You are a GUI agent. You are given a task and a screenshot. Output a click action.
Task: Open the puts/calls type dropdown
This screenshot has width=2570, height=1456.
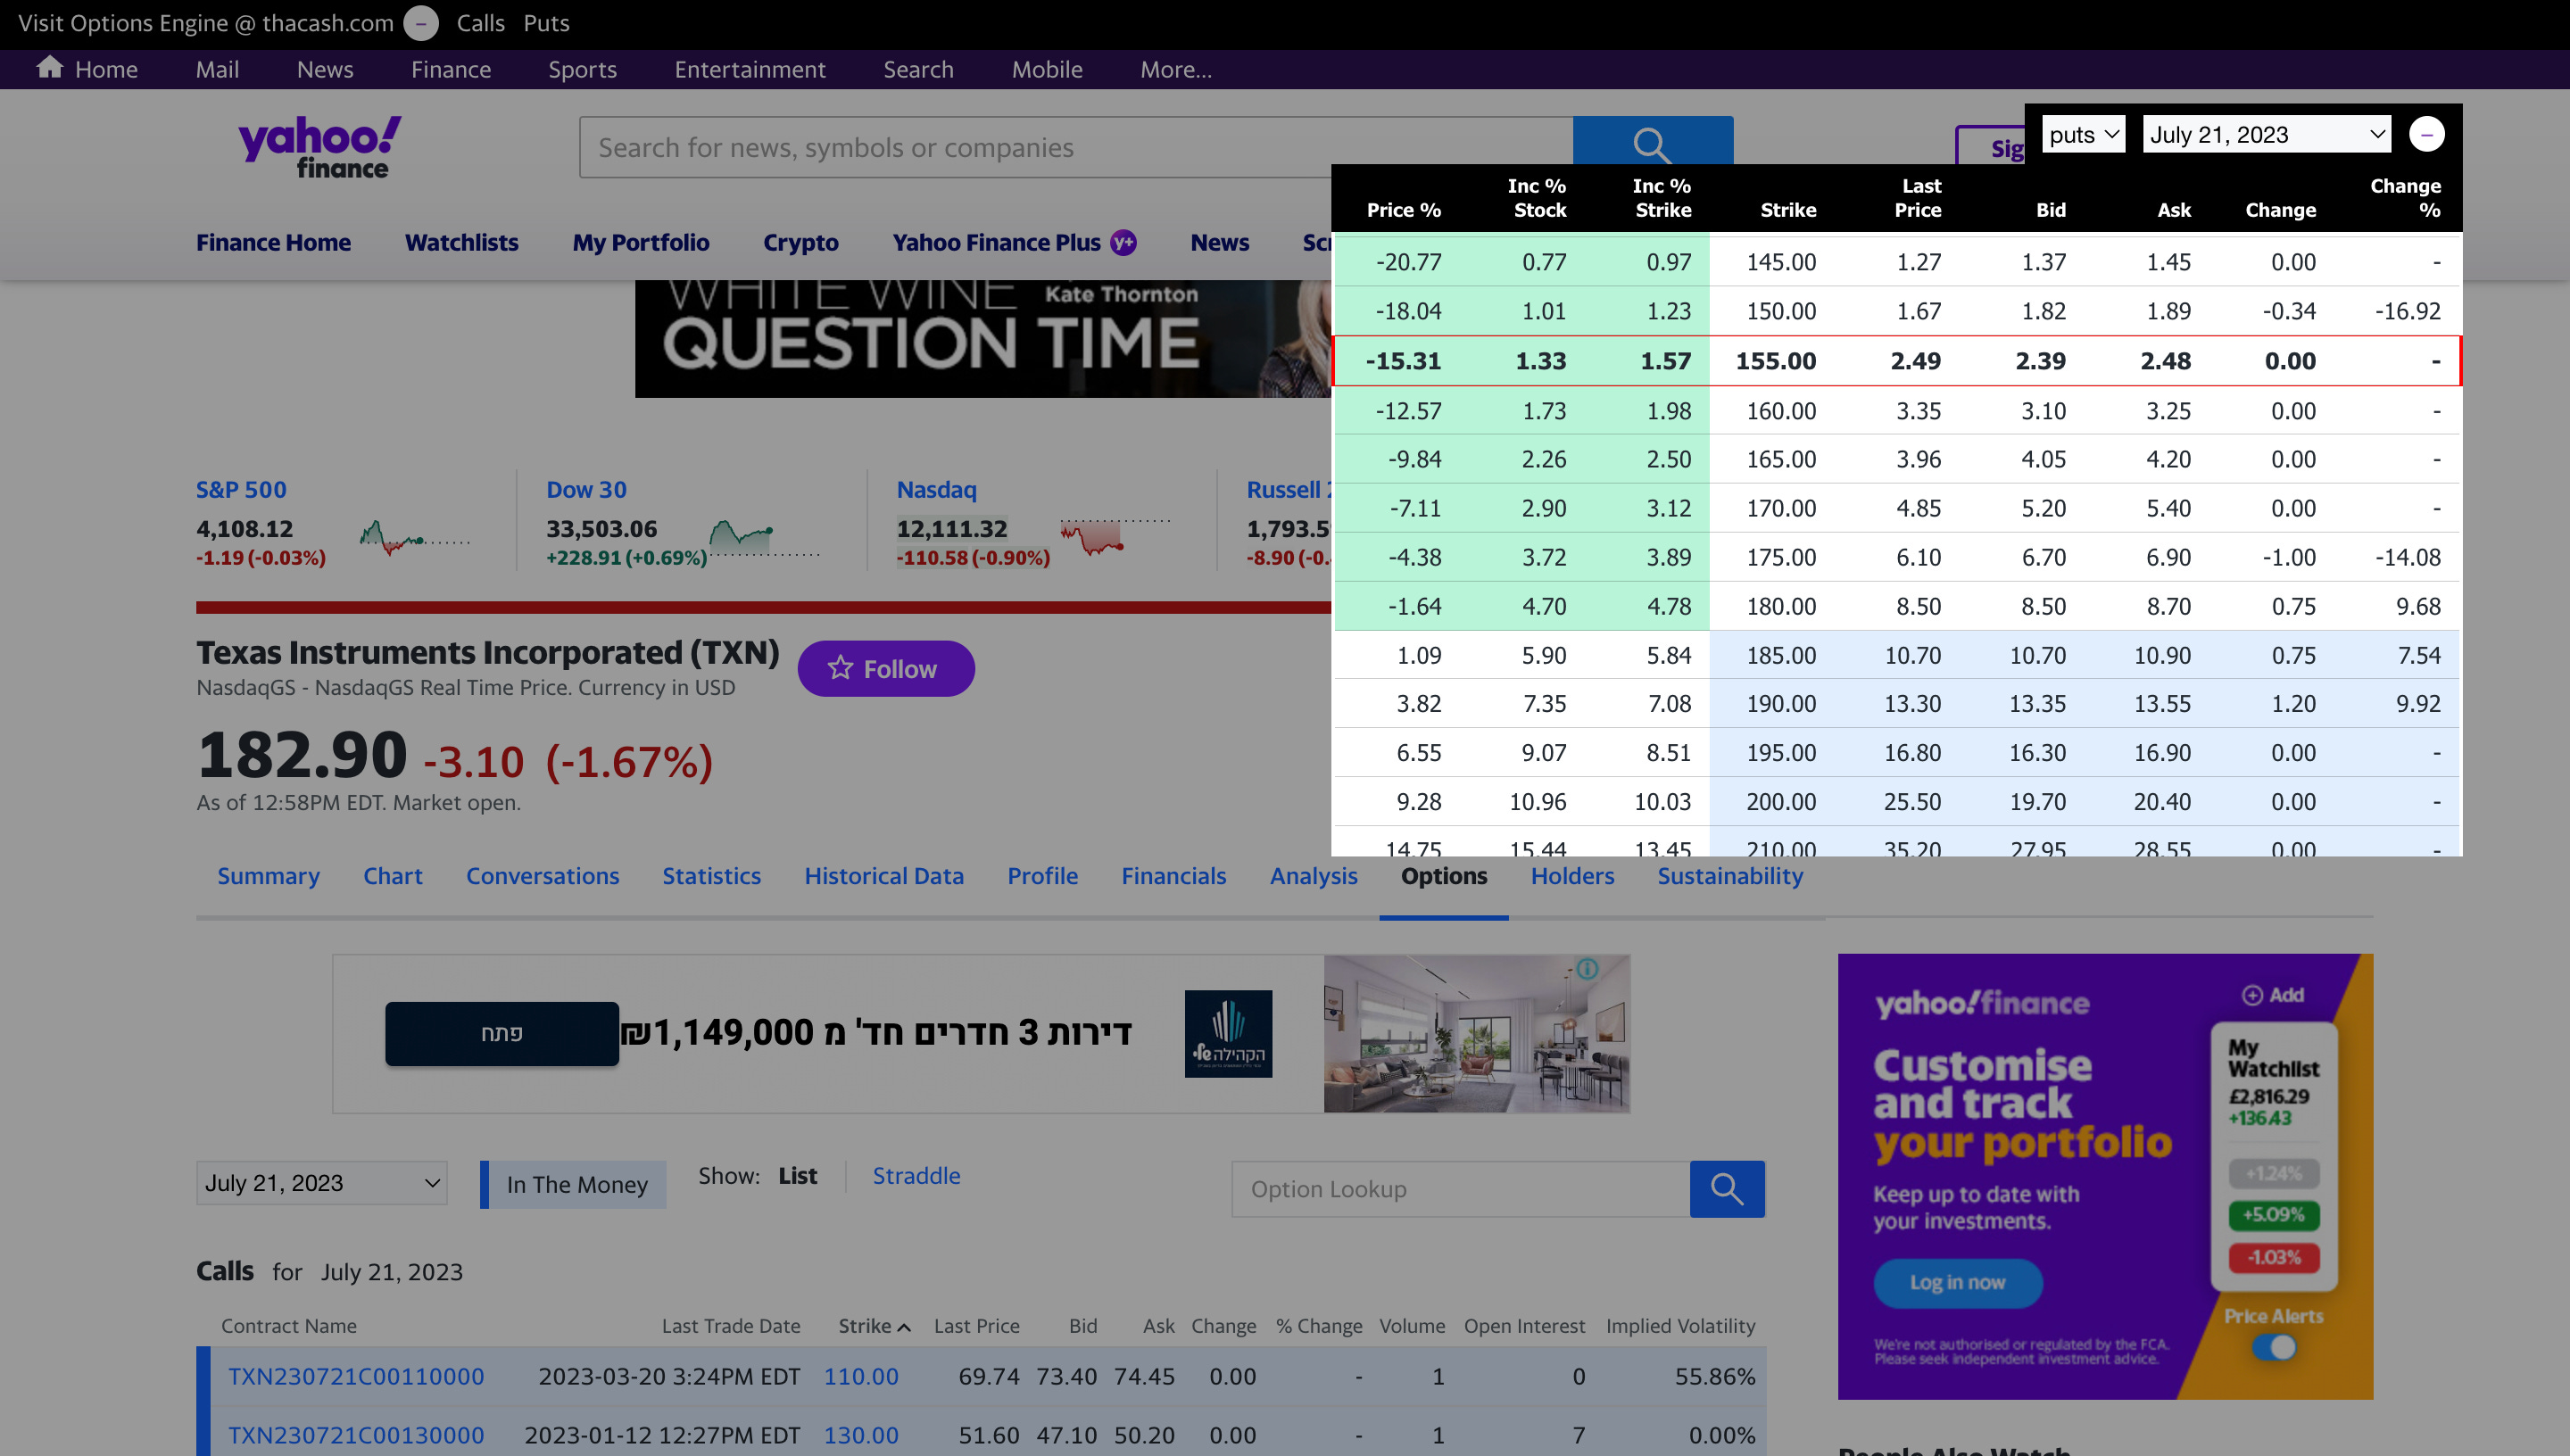(x=2083, y=134)
